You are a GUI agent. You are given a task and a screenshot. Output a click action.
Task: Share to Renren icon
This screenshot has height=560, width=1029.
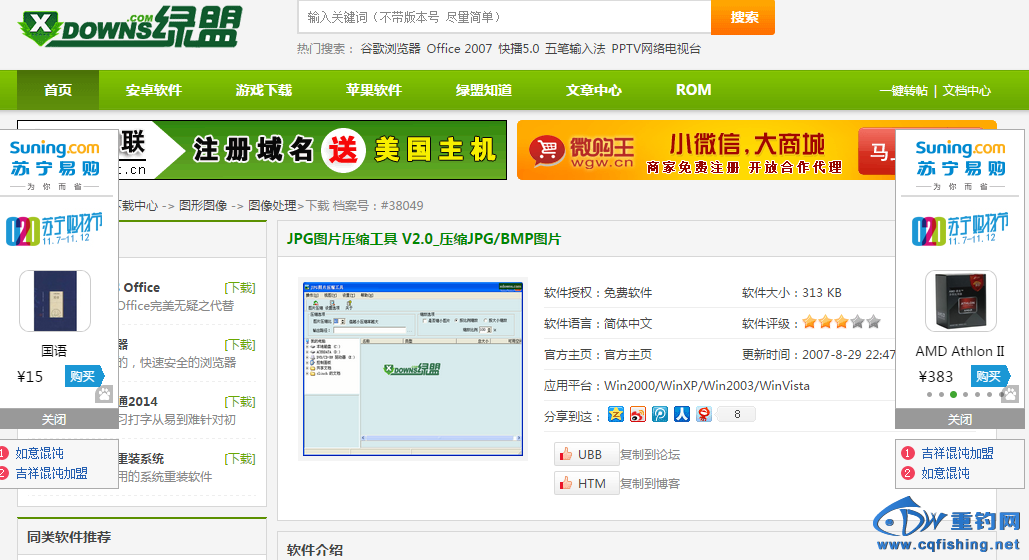click(682, 414)
